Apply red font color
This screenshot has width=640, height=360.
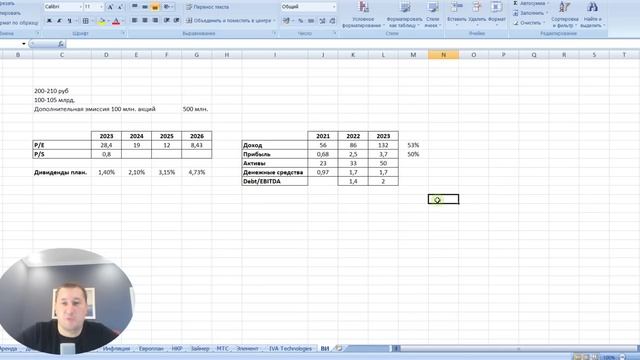tap(116, 20)
